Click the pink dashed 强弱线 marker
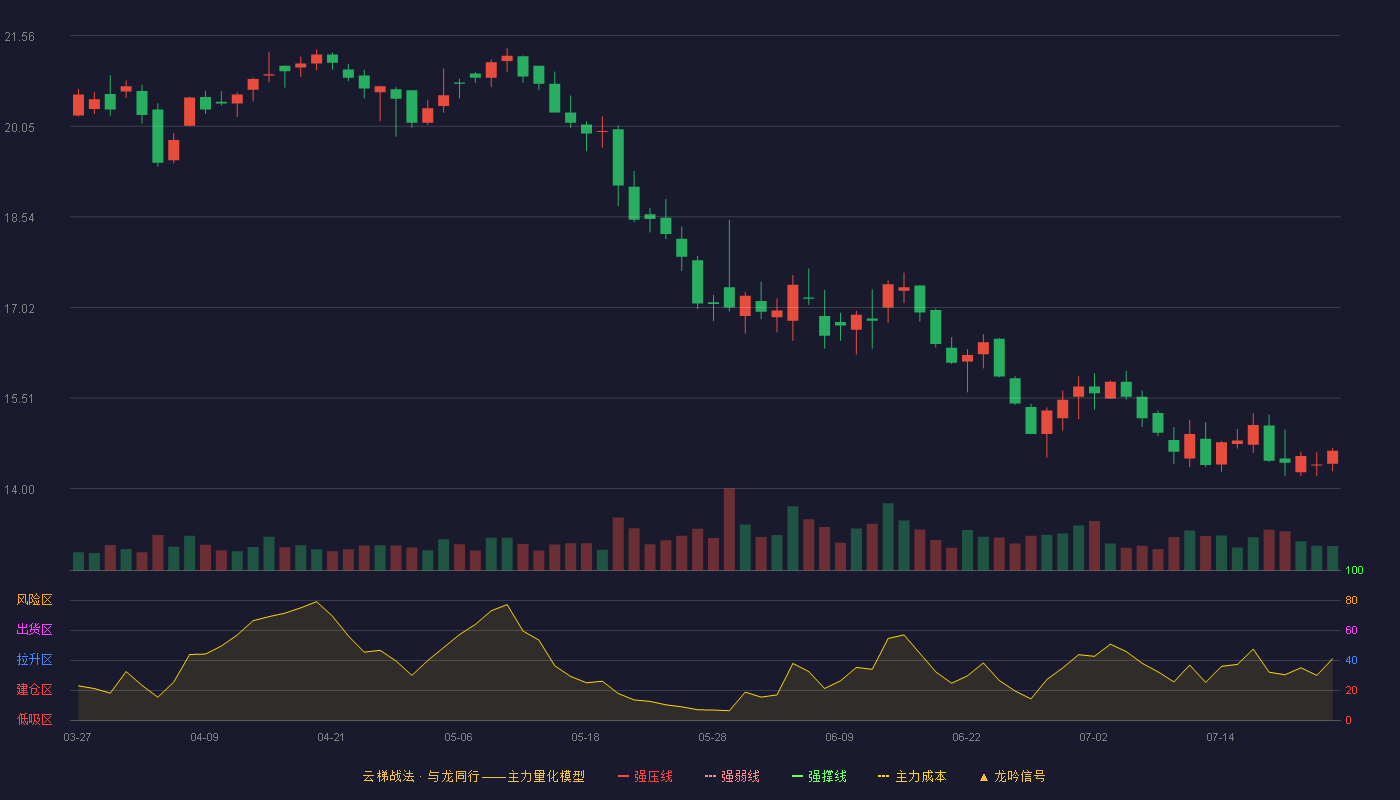This screenshot has width=1400, height=800. 710,776
